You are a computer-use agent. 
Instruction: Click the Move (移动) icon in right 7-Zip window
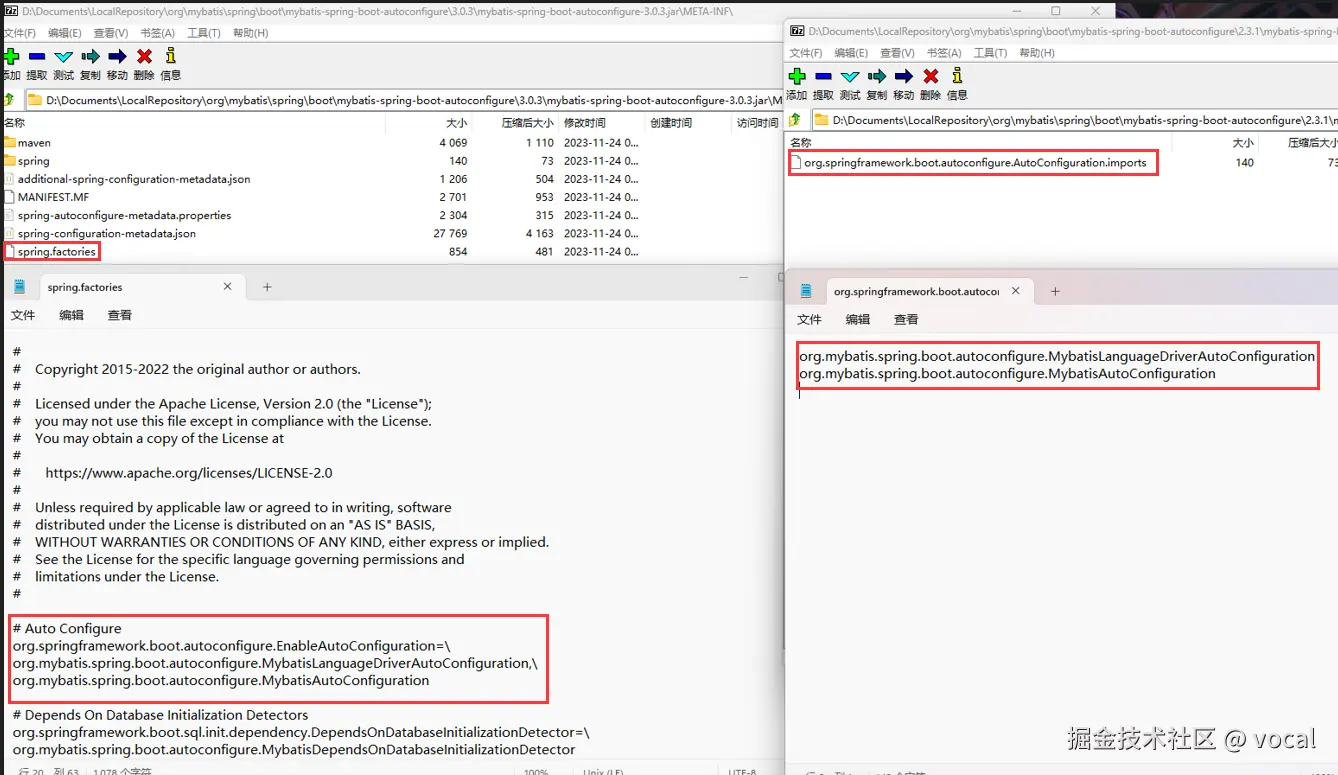904,76
